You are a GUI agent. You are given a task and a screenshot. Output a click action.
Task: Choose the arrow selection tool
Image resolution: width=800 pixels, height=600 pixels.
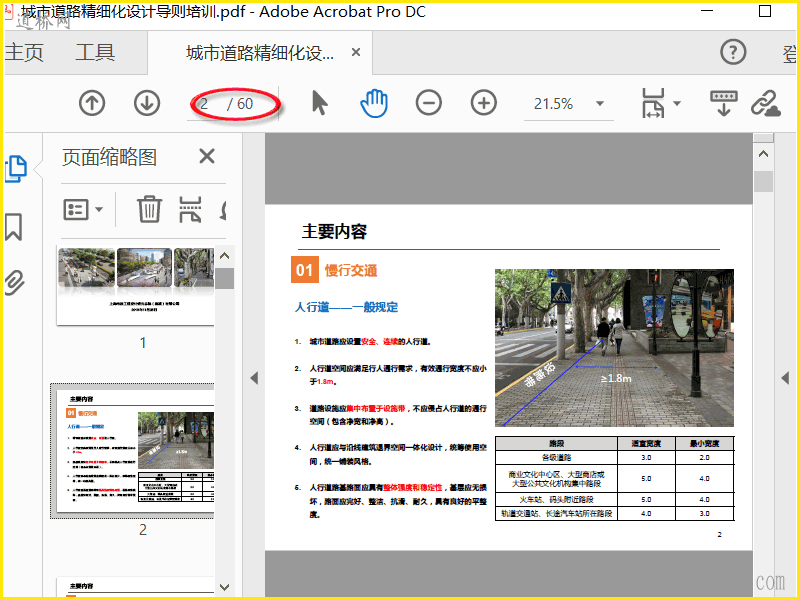pyautogui.click(x=319, y=103)
